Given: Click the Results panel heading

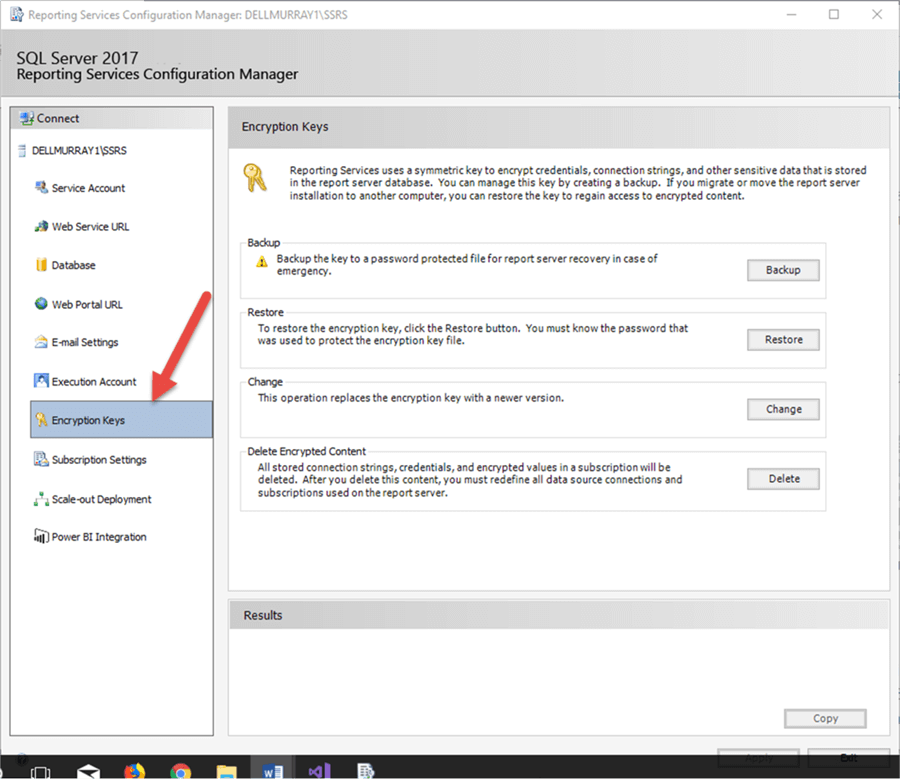Looking at the screenshot, I should pyautogui.click(x=263, y=615).
